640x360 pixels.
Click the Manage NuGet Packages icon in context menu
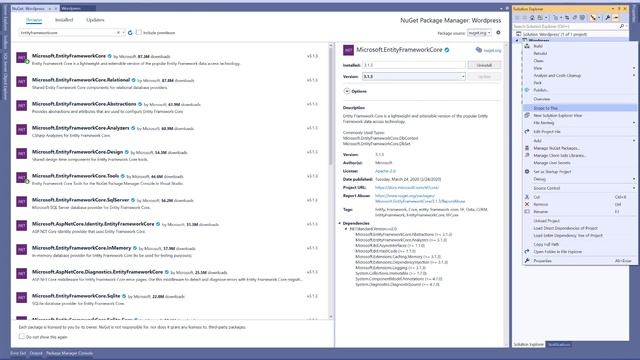point(527,148)
